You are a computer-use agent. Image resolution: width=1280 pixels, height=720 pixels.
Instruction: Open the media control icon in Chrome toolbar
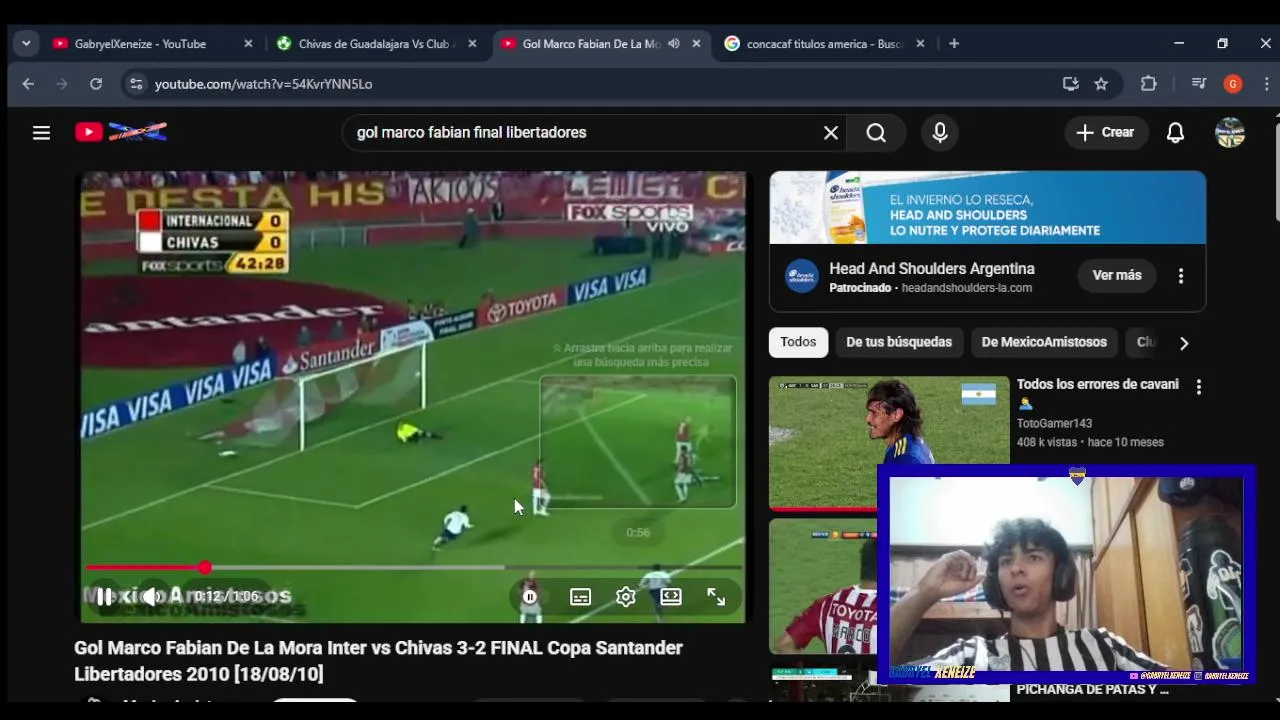tap(1199, 84)
